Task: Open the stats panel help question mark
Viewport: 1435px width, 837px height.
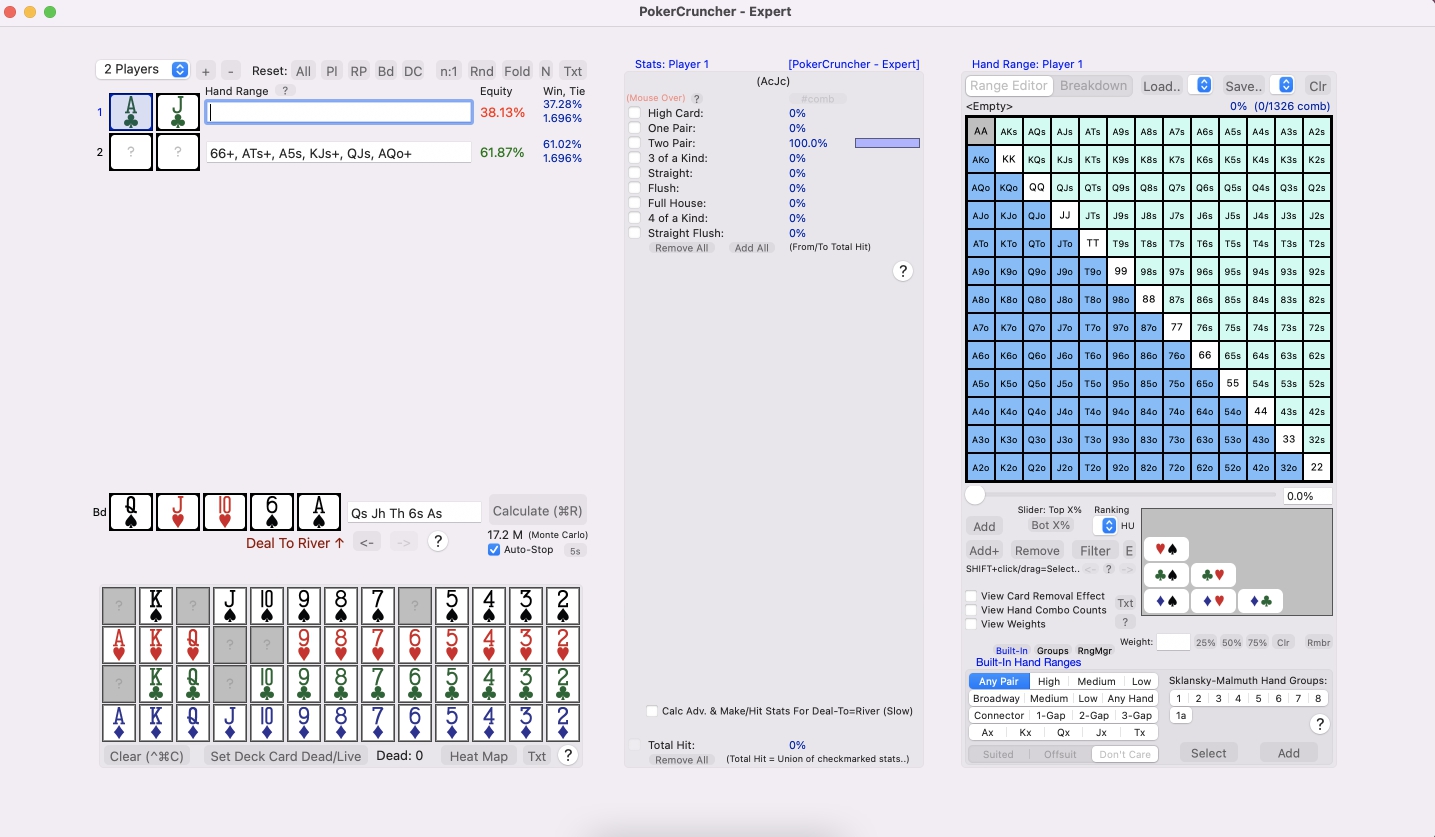Action: pyautogui.click(x=902, y=271)
